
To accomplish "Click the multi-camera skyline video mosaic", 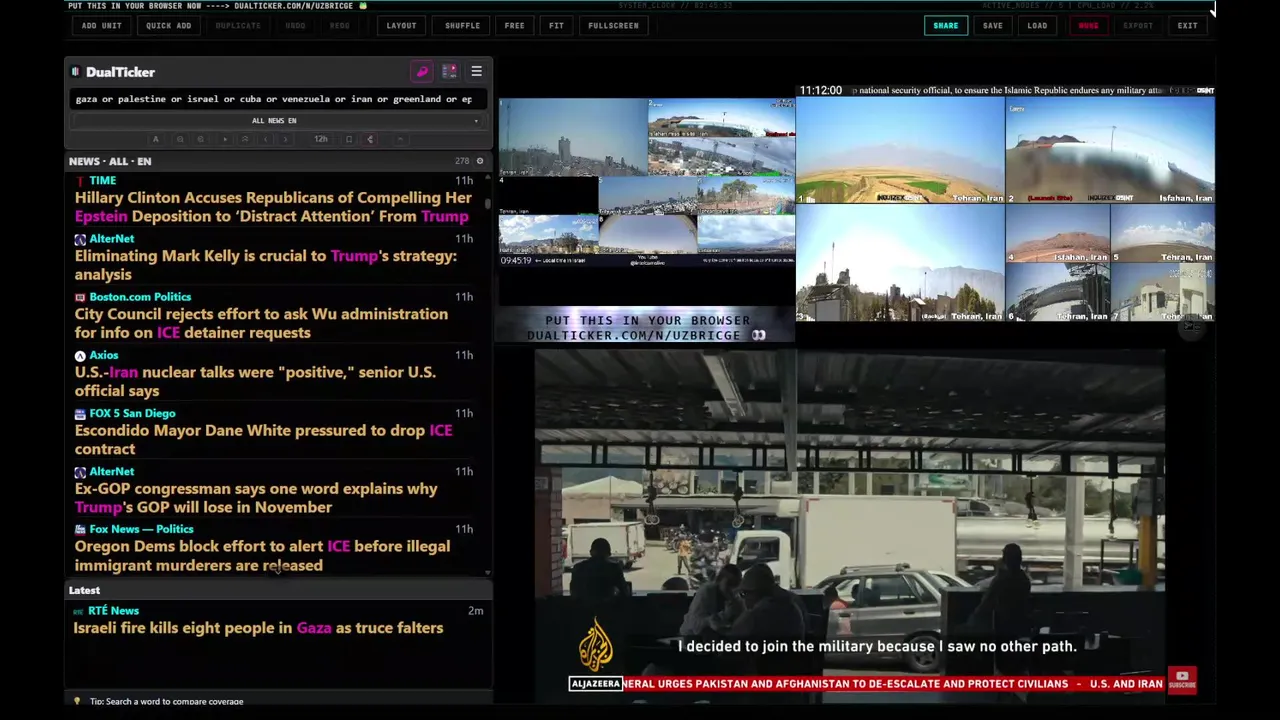I will (x=647, y=182).
